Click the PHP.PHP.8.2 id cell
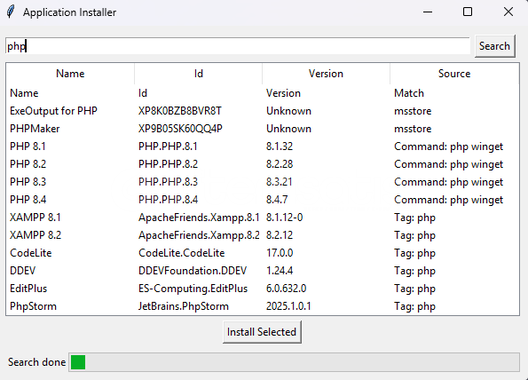The height and width of the screenshot is (380, 528). [x=168, y=164]
